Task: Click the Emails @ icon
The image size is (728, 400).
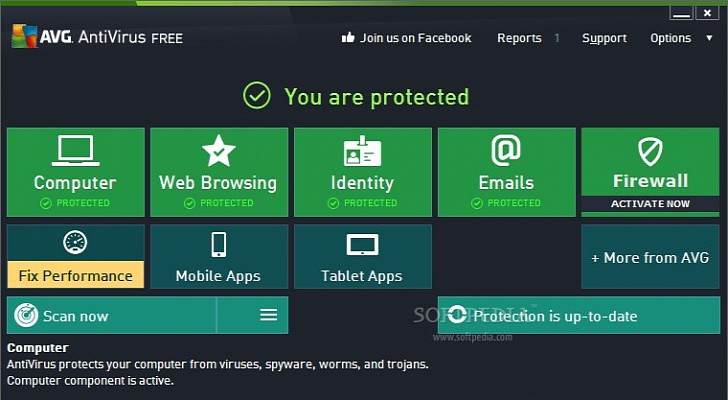Action: (506, 150)
